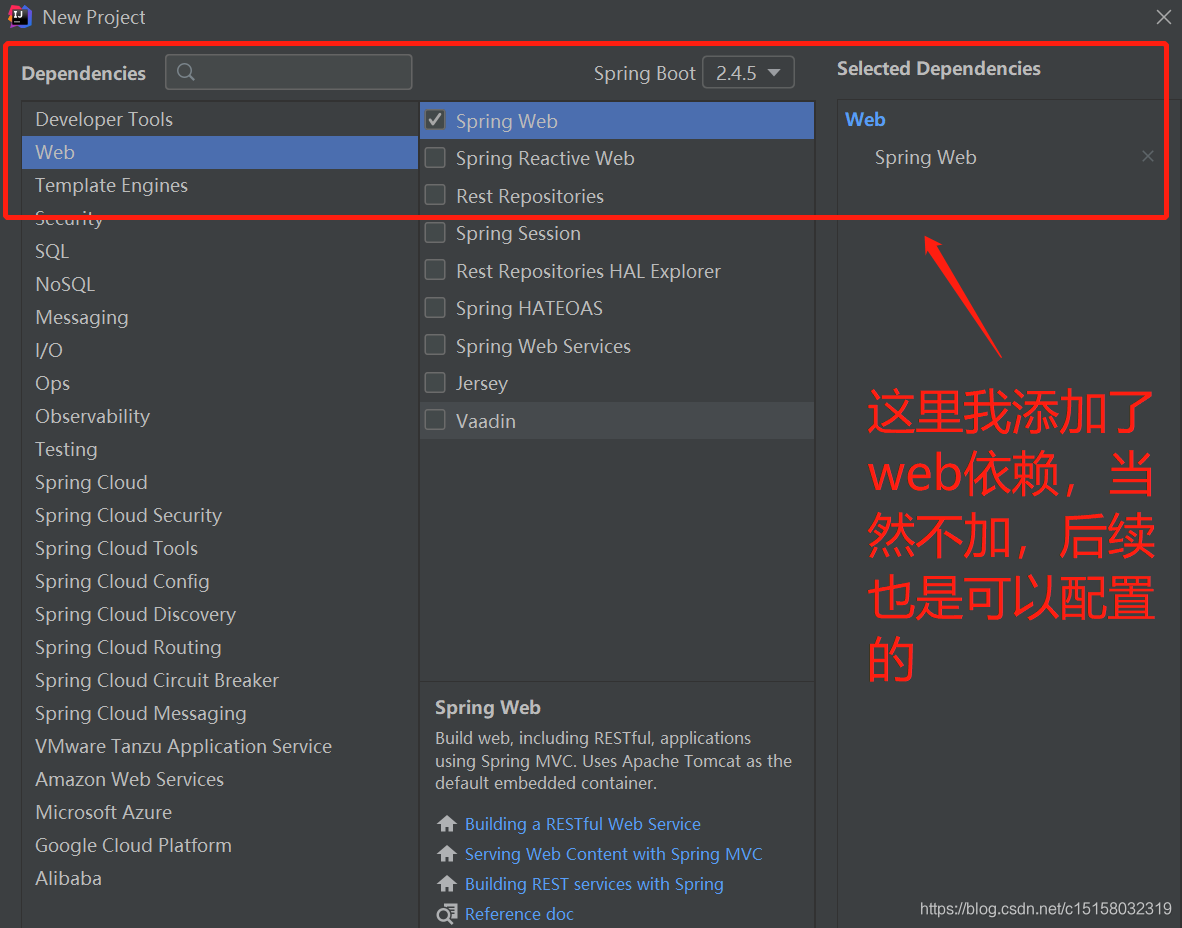Open Building a RESTful Web Service link
The width and height of the screenshot is (1182, 928).
[x=583, y=824]
